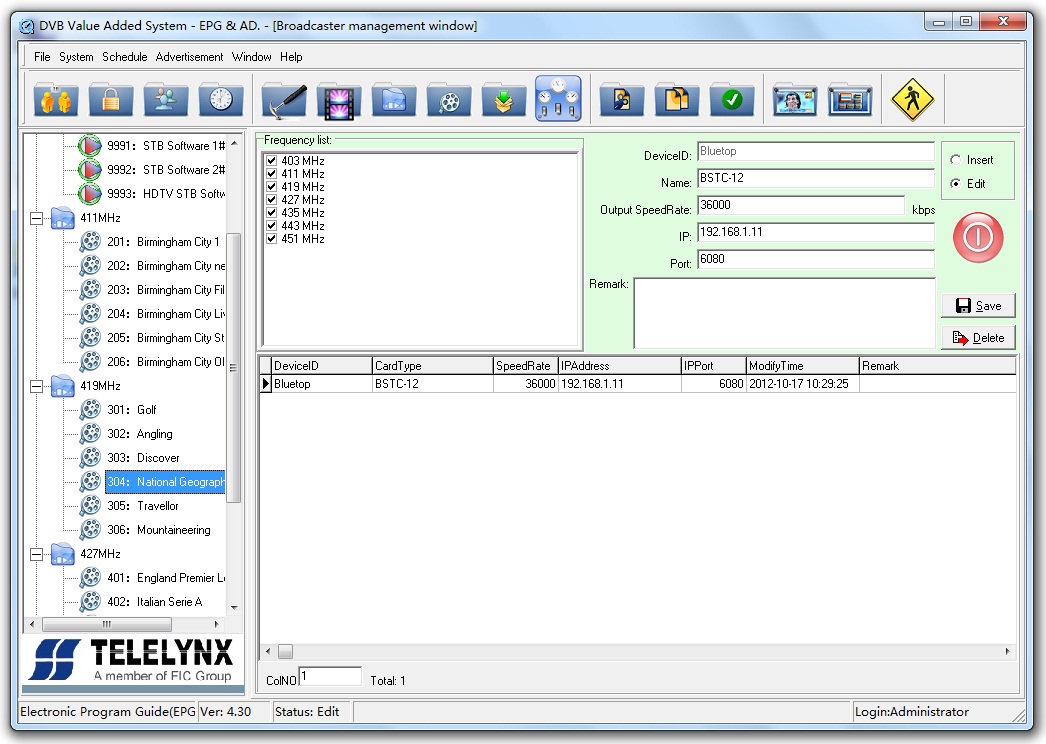Click the reel icon beside 306: Mountaineering
The height and width of the screenshot is (744, 1046).
point(90,530)
